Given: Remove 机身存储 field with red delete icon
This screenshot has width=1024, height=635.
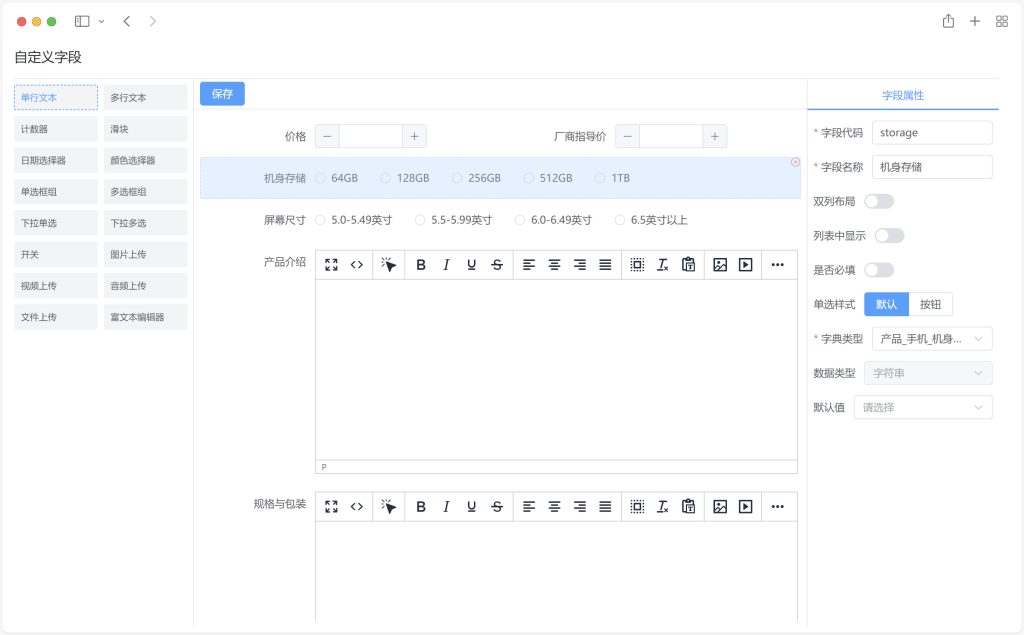Looking at the screenshot, I should coord(795,162).
